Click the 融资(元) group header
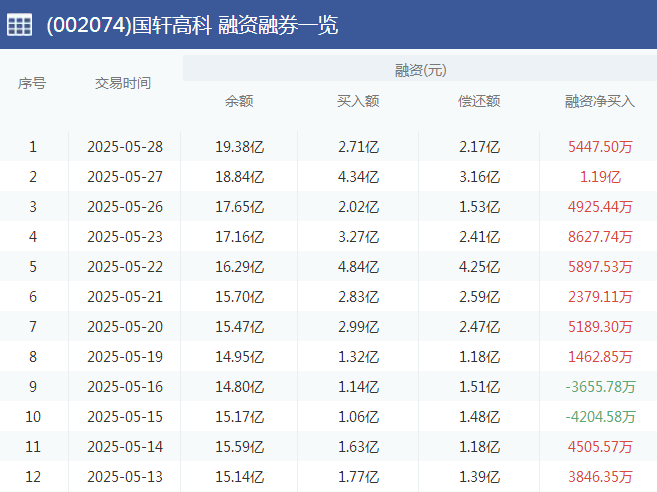This screenshot has width=657, height=492. pos(420,70)
